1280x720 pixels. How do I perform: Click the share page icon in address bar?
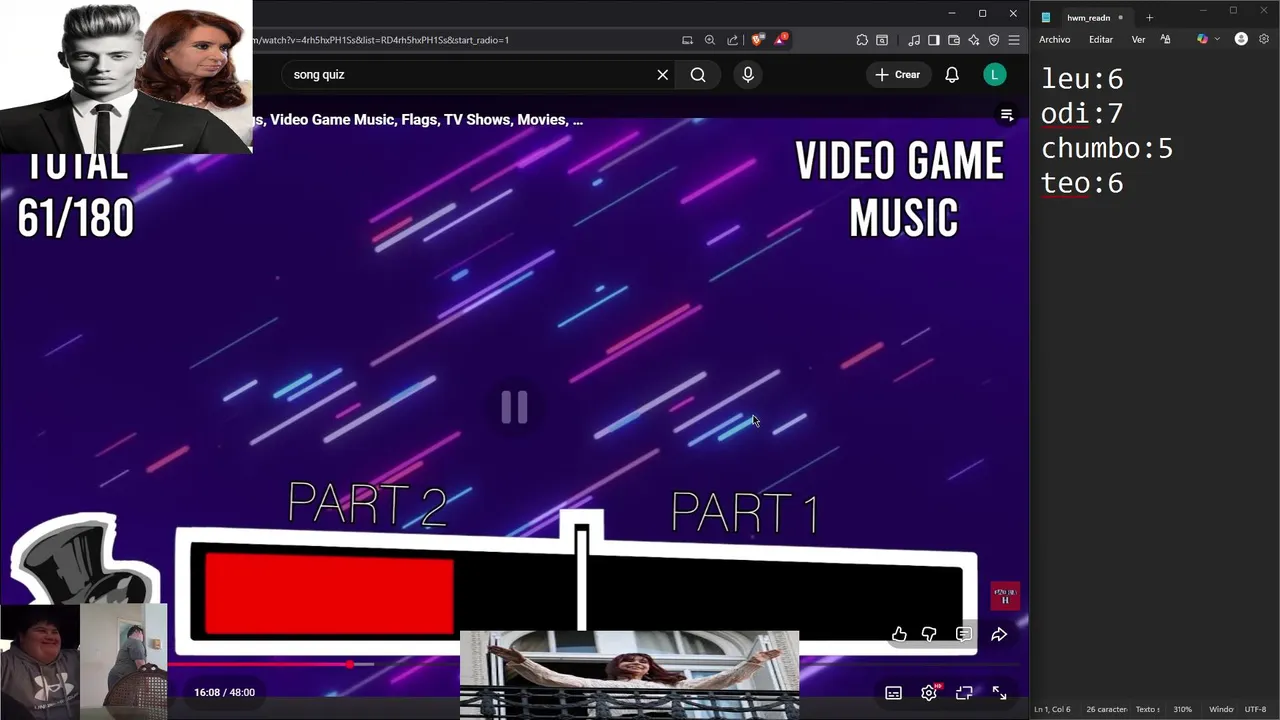pos(732,40)
